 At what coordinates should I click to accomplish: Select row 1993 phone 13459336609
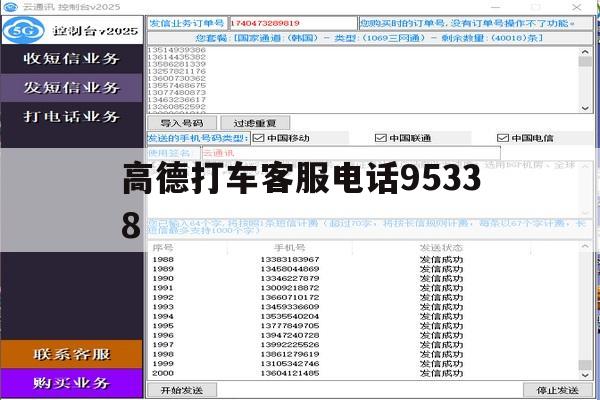[290, 307]
